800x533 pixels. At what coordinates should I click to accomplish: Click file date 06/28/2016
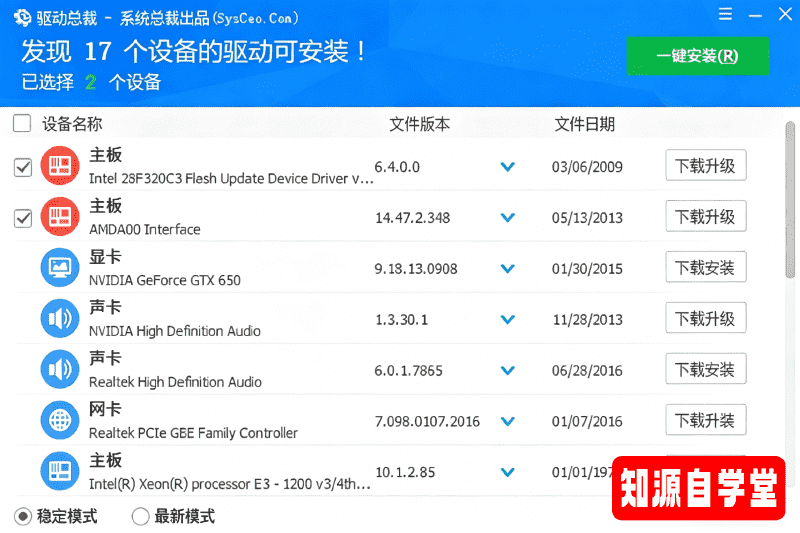tap(587, 371)
